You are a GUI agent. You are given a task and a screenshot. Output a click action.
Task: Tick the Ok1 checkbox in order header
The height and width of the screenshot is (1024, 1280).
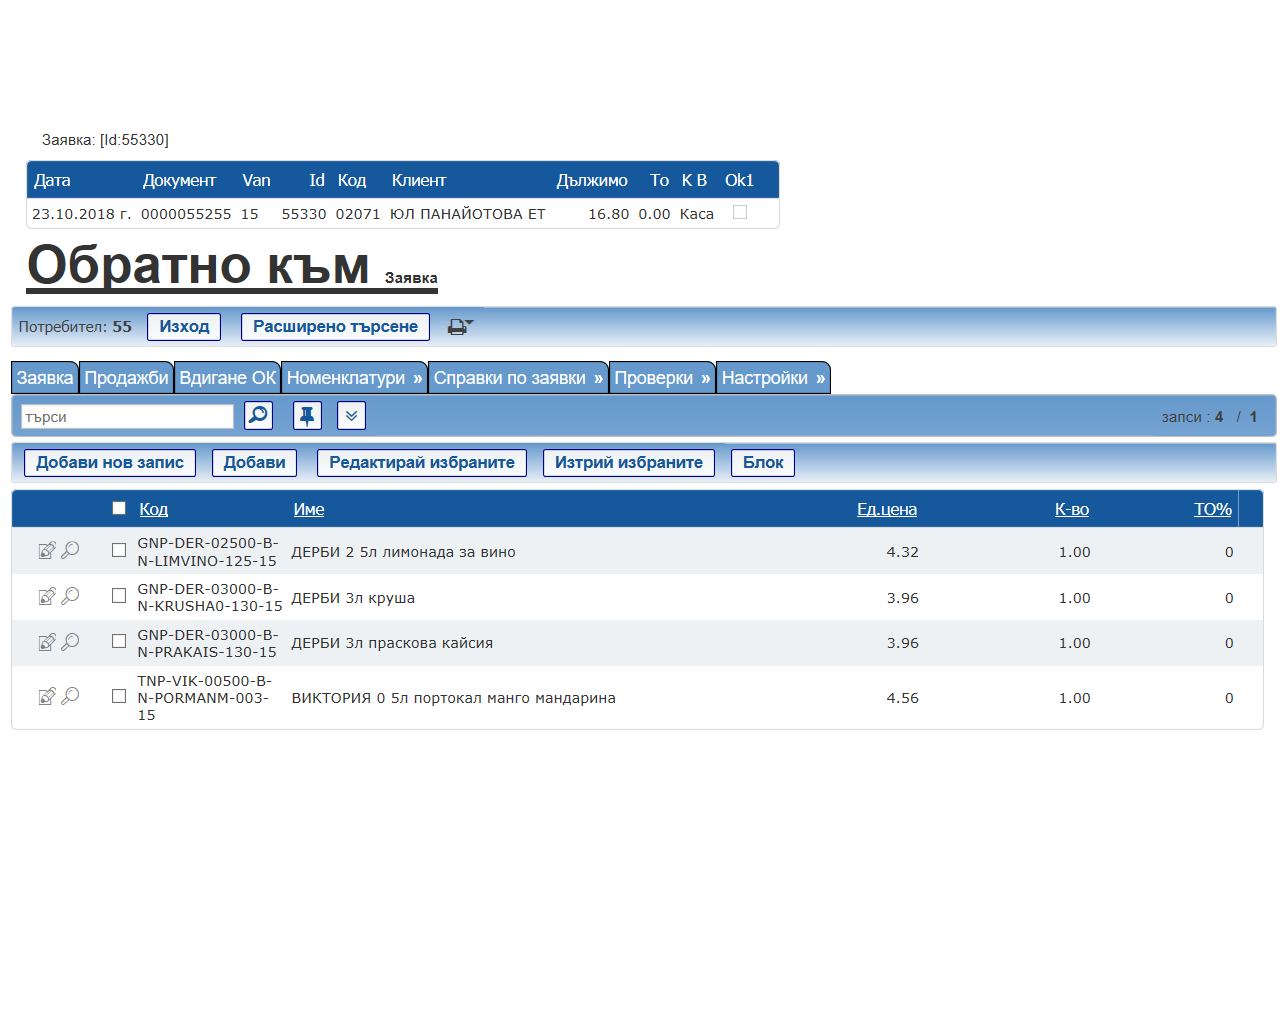click(x=740, y=212)
